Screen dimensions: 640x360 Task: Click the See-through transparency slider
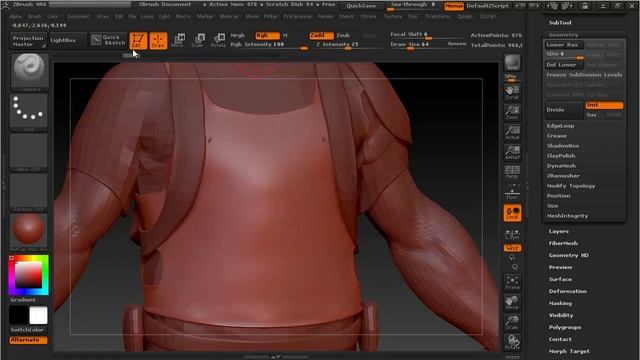[x=414, y=6]
